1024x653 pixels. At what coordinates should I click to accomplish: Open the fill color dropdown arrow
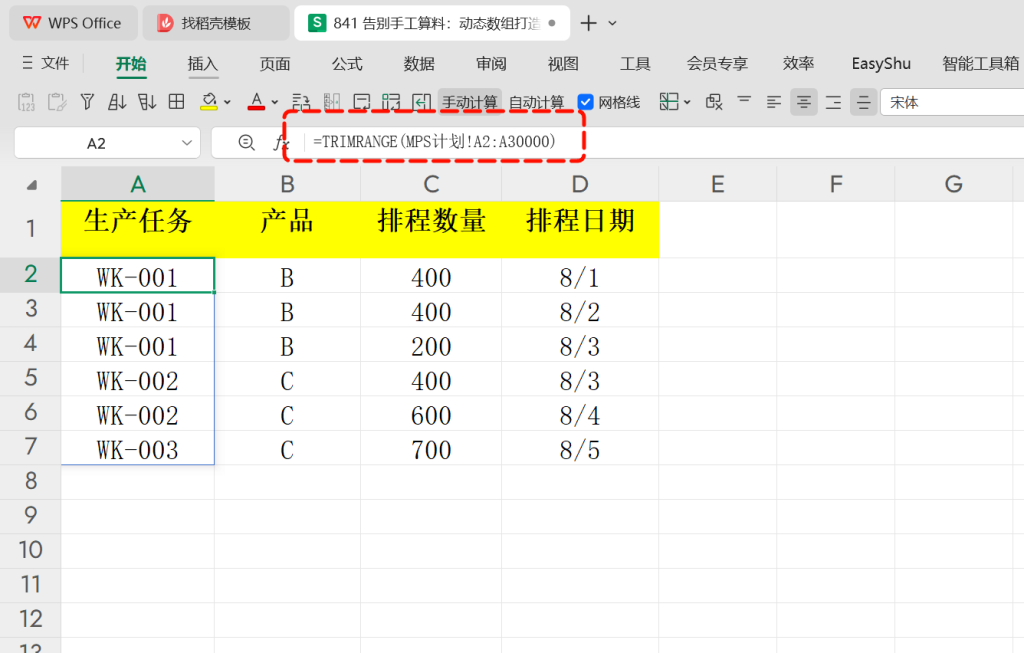(x=227, y=103)
